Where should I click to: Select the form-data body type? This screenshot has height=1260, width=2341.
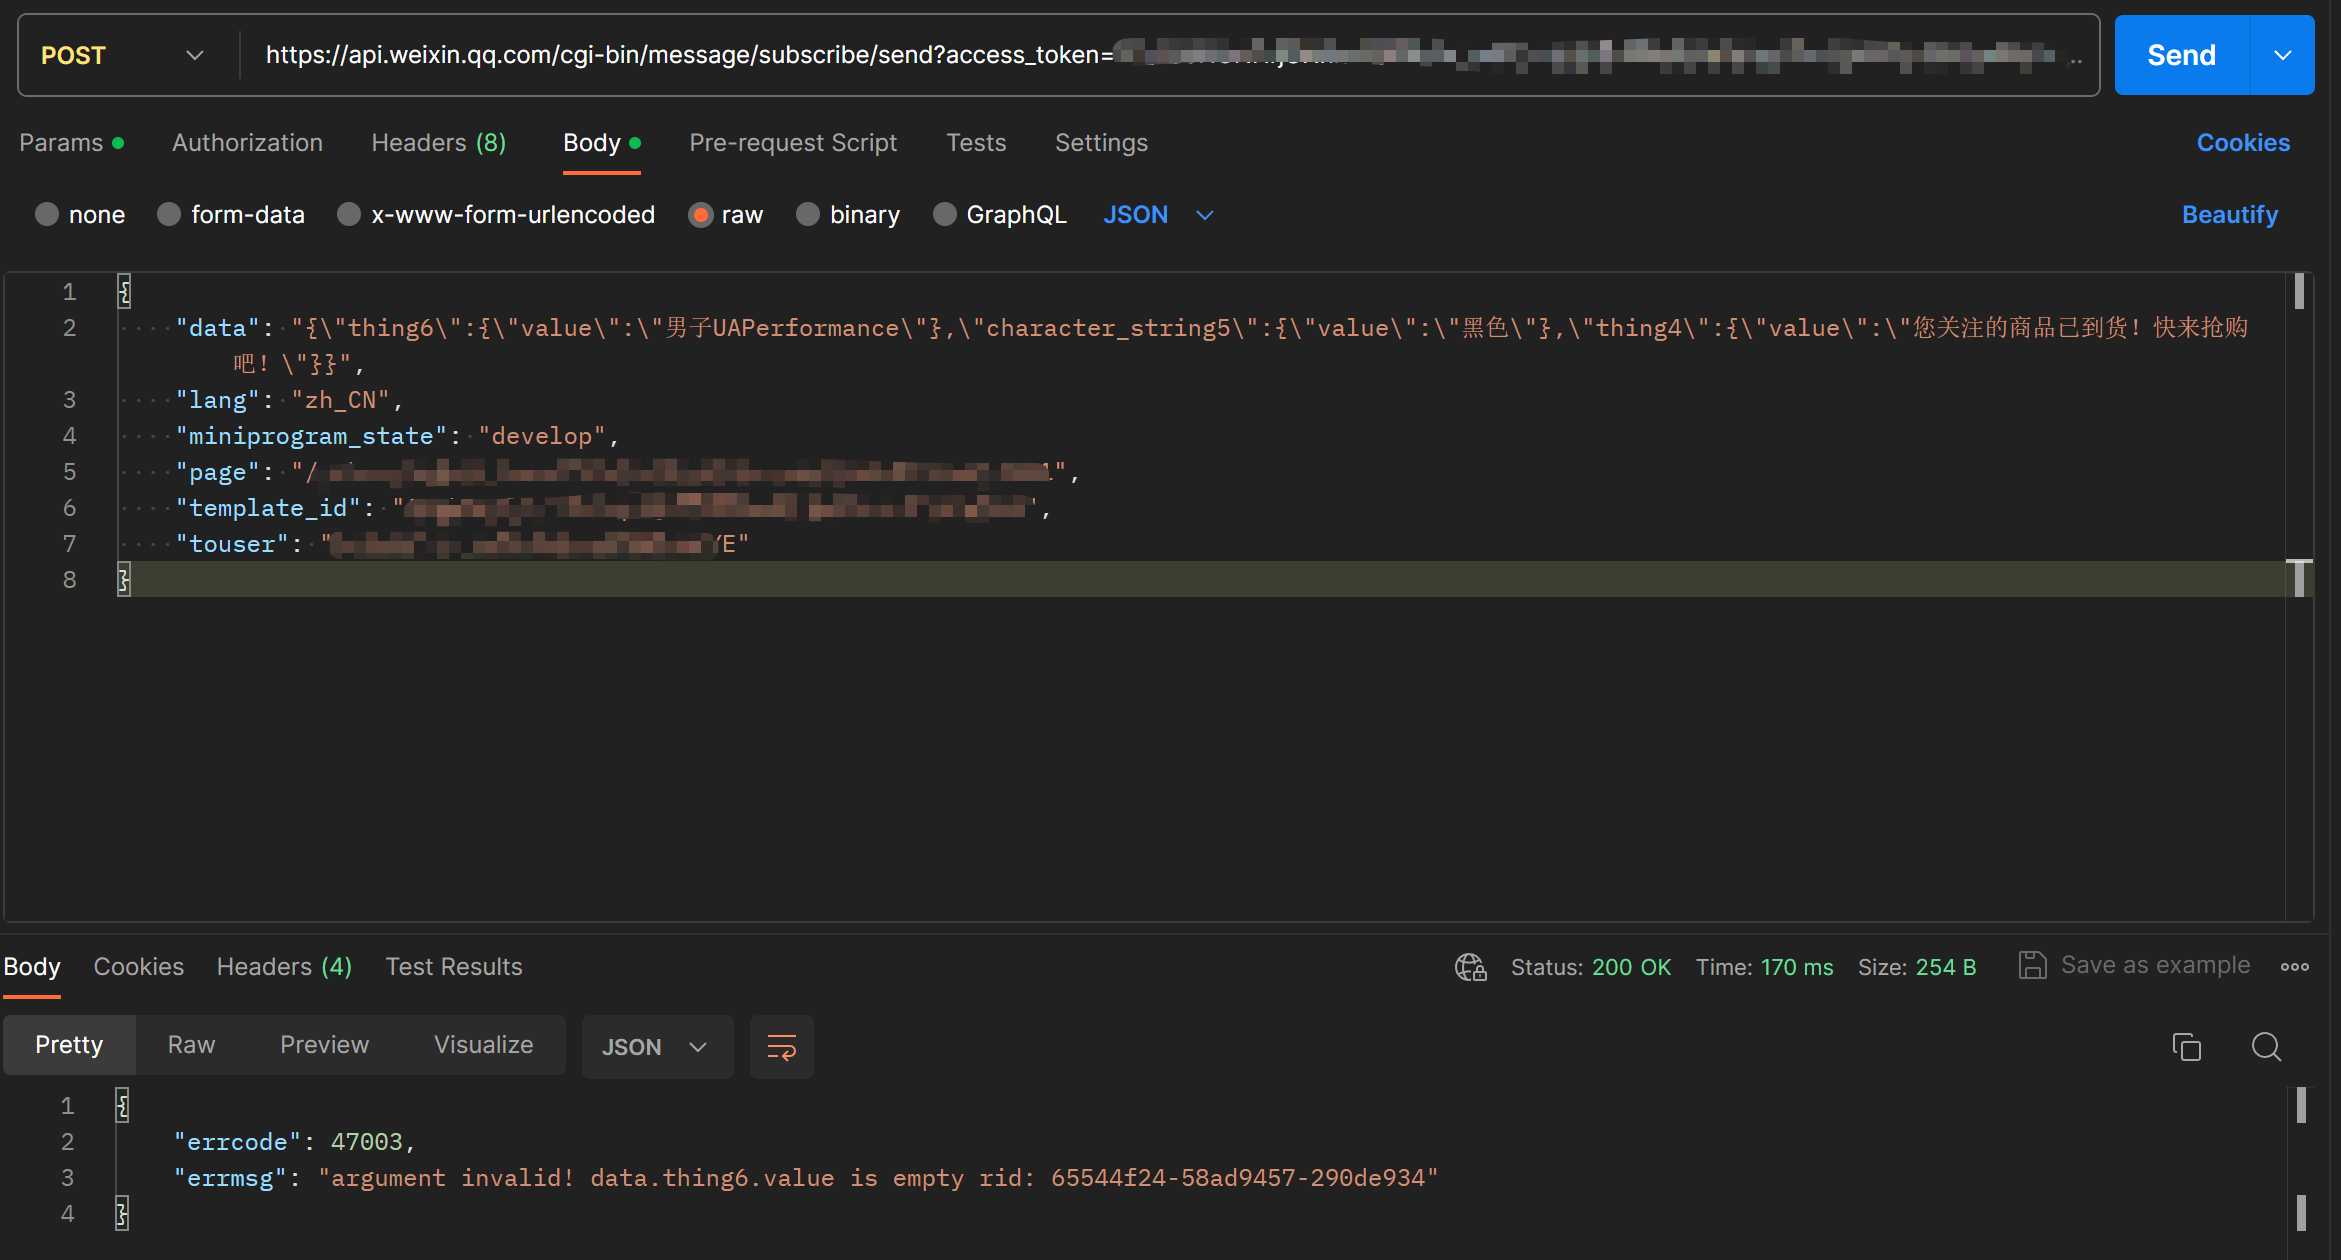[169, 215]
